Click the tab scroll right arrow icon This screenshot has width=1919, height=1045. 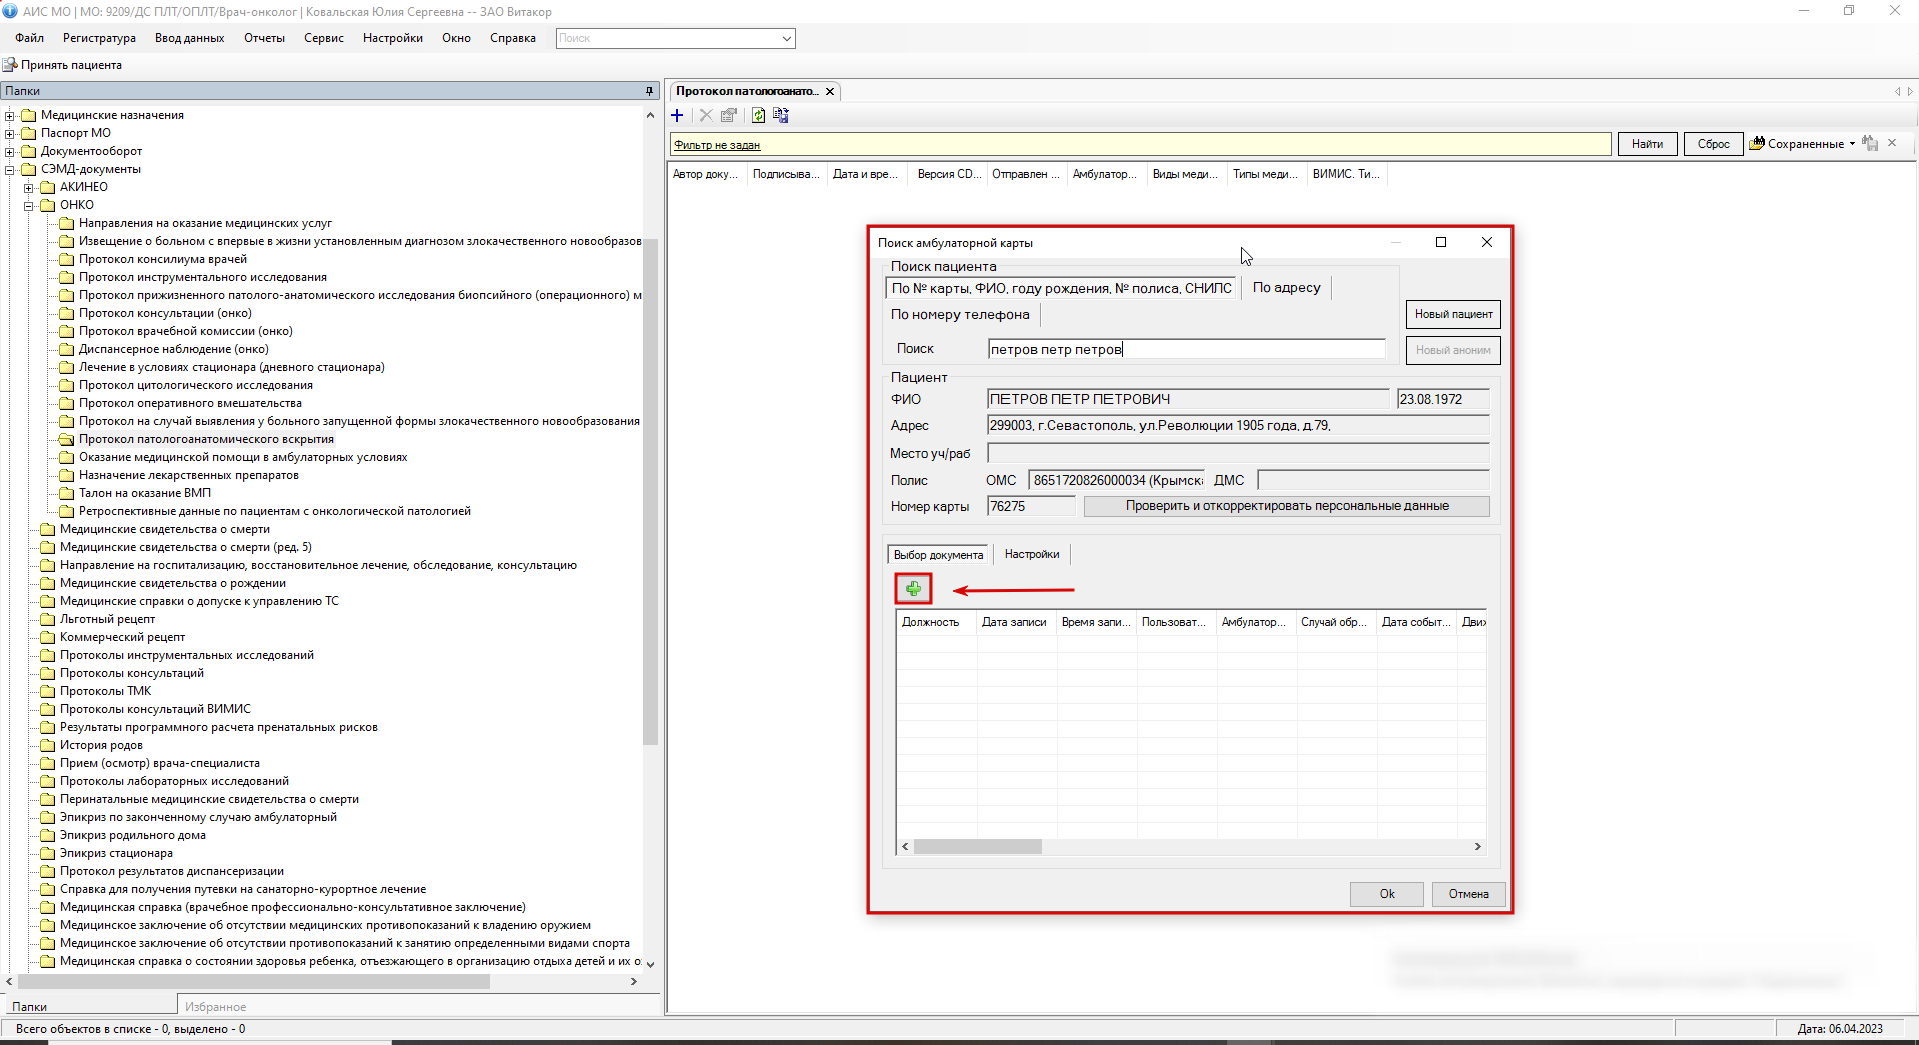tap(1910, 92)
